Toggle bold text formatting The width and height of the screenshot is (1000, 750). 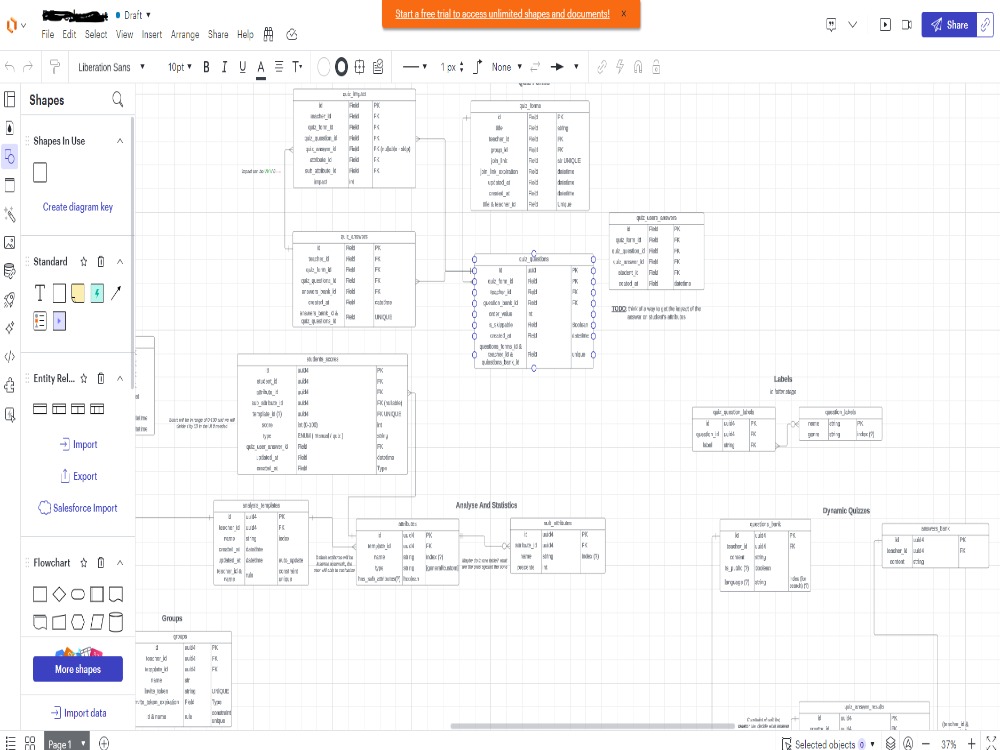[206, 67]
